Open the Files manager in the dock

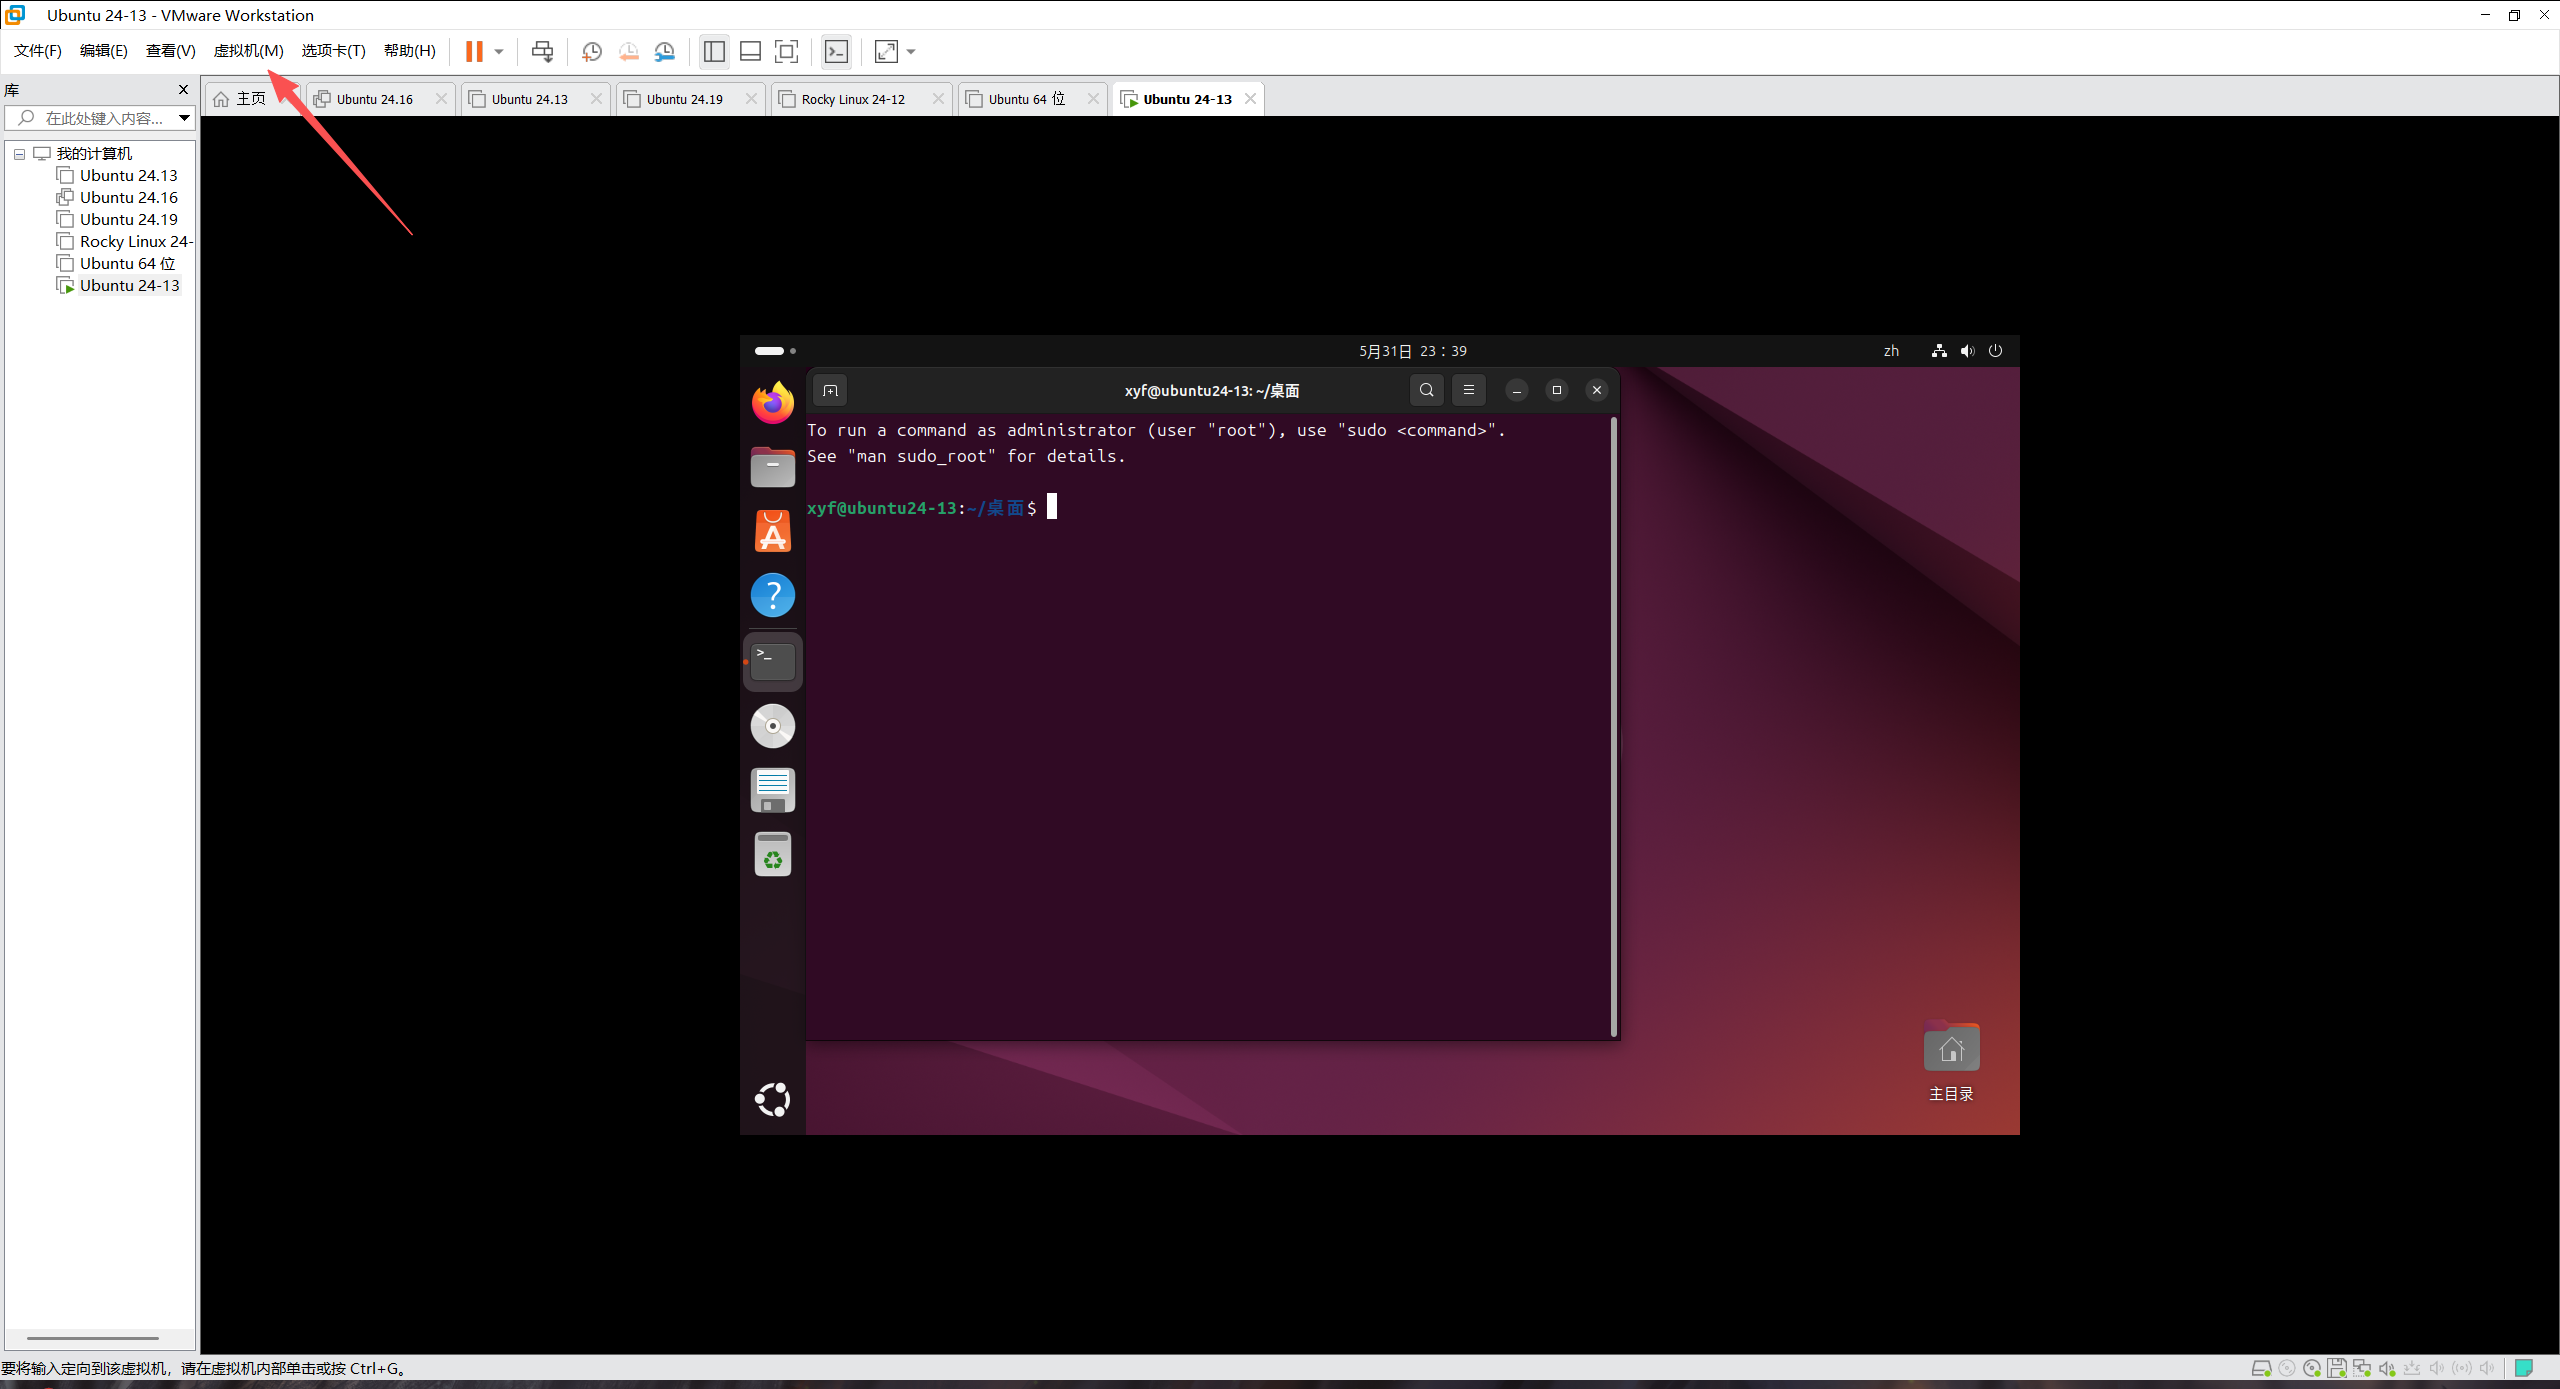pyautogui.click(x=773, y=467)
